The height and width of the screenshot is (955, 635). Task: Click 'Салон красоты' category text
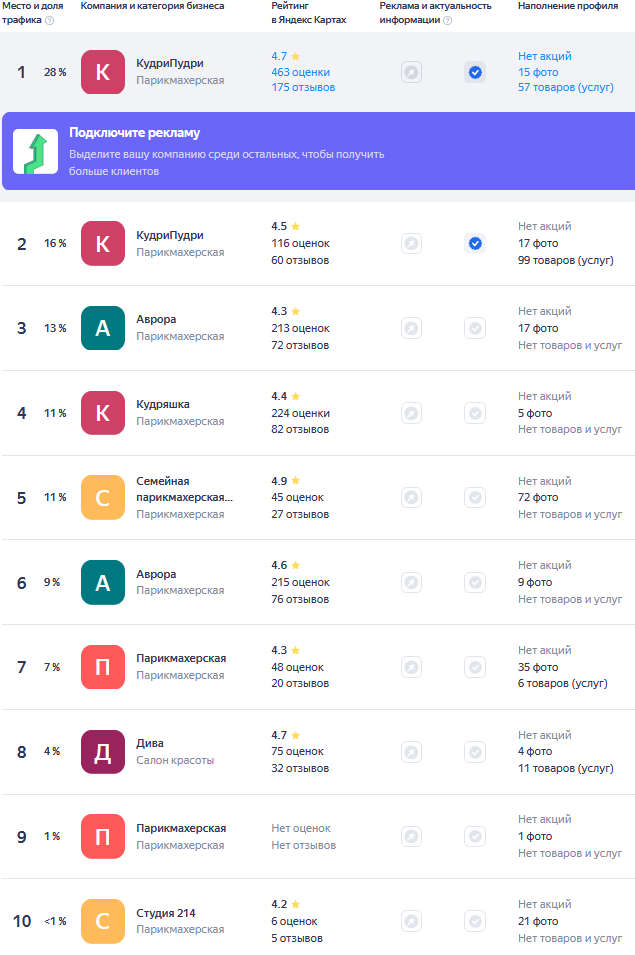coord(175,760)
